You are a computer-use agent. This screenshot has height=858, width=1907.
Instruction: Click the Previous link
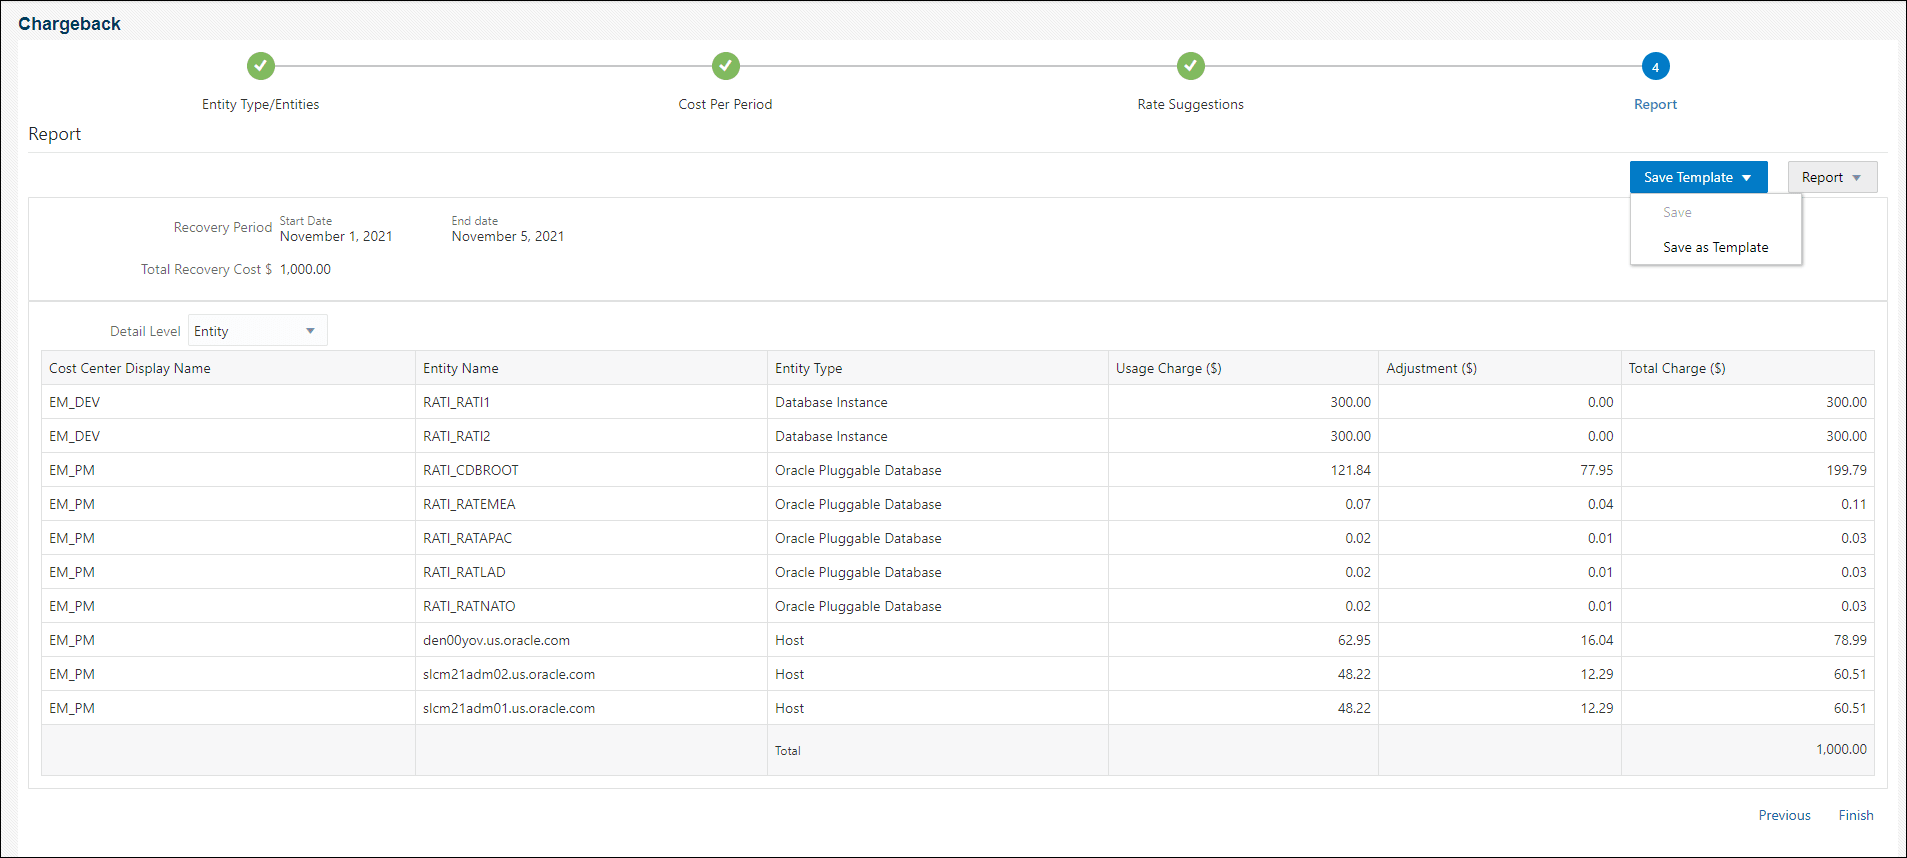(1784, 815)
